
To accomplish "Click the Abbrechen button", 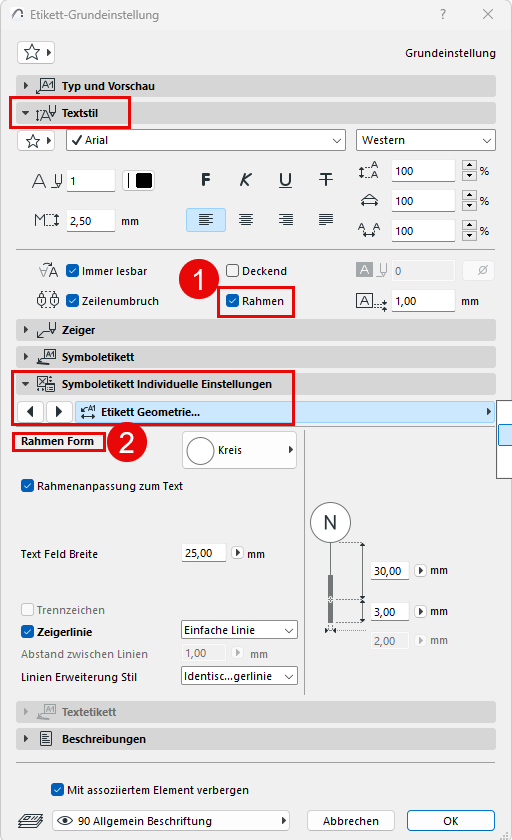I will coord(351,821).
